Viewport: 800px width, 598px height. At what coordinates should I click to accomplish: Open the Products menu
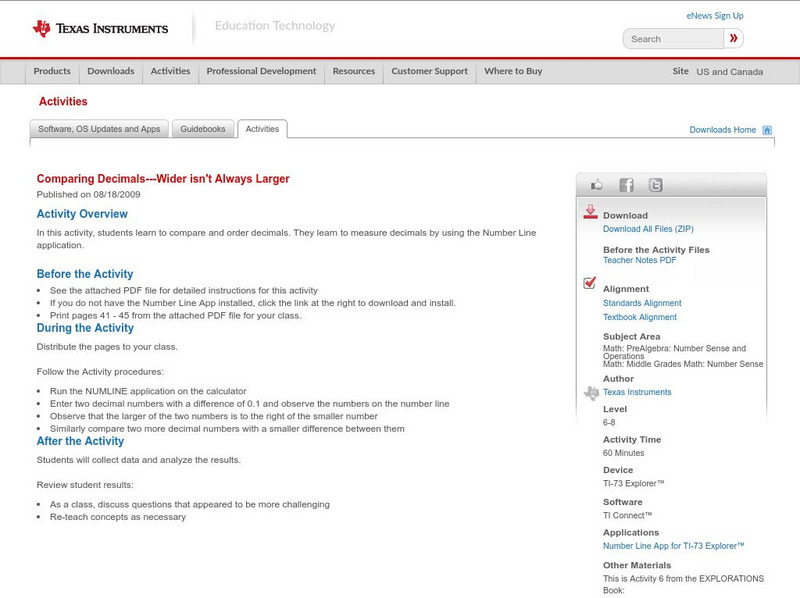point(52,71)
